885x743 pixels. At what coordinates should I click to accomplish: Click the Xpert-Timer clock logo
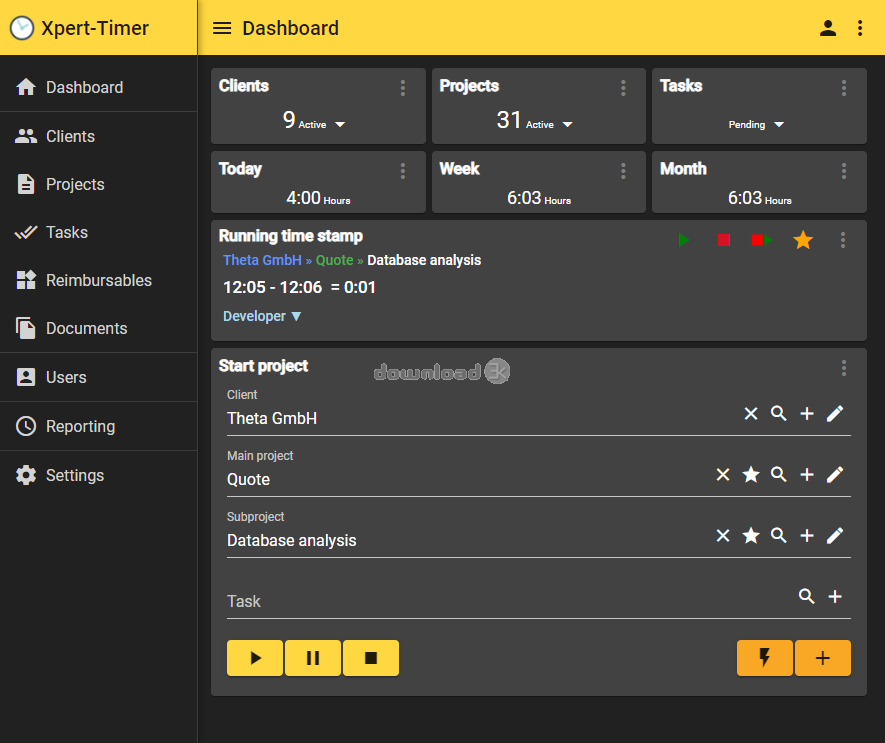pyautogui.click(x=22, y=28)
